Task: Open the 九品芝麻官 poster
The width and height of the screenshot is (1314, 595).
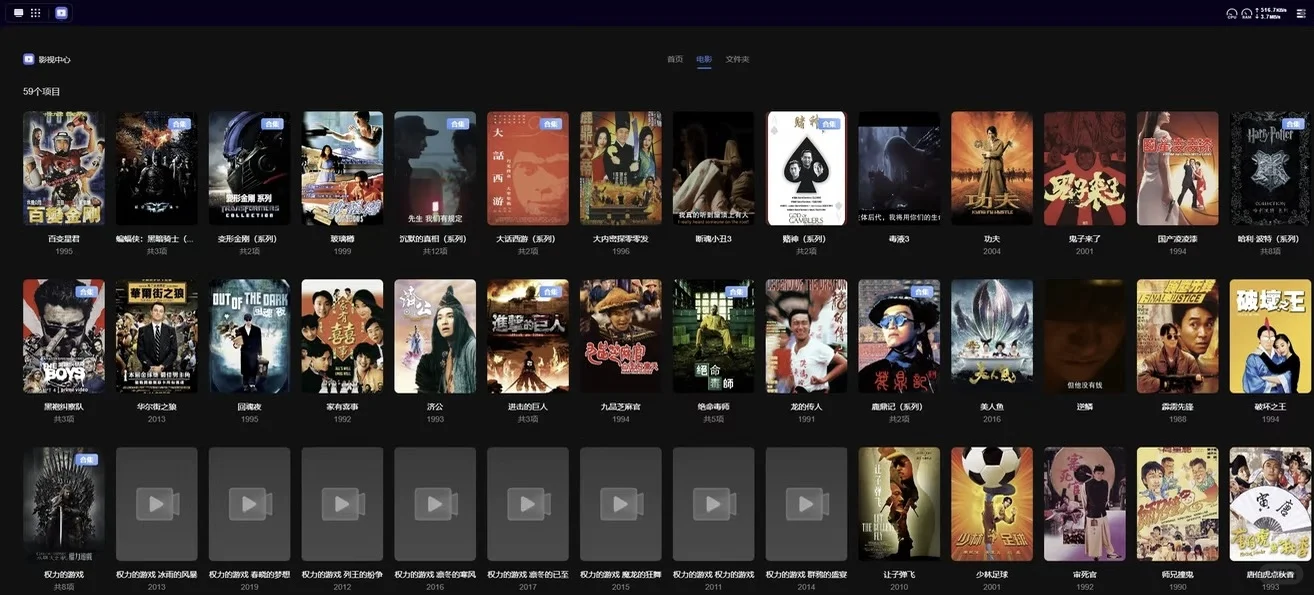Action: 621,336
